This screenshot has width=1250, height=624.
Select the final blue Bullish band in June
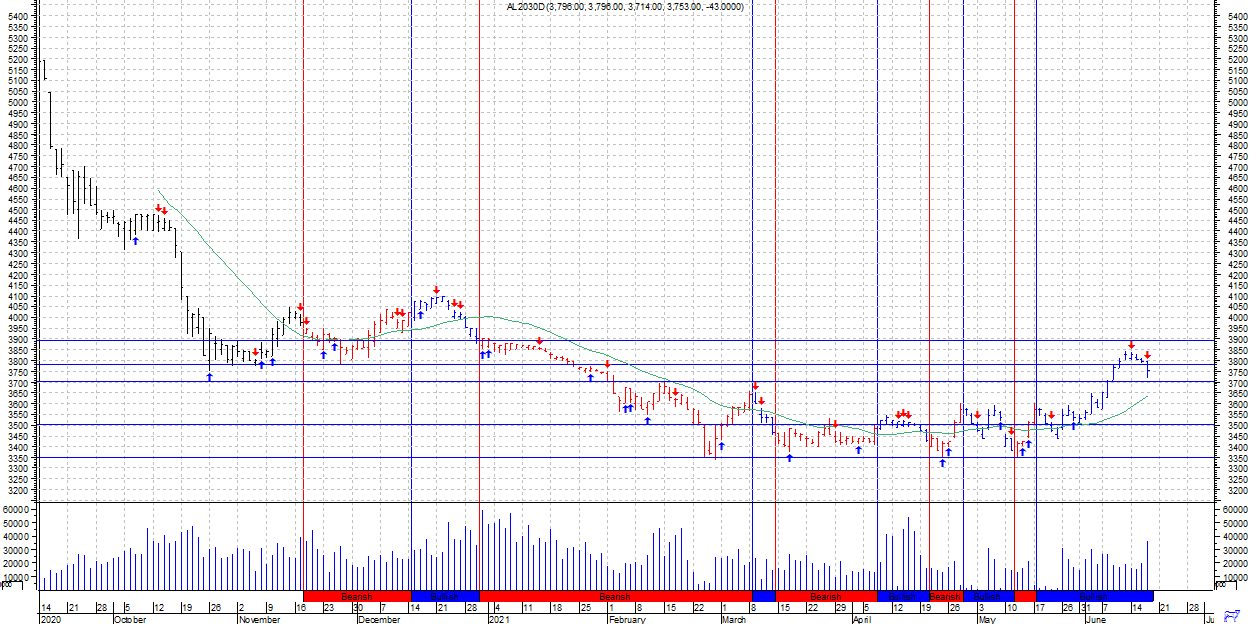(1094, 596)
